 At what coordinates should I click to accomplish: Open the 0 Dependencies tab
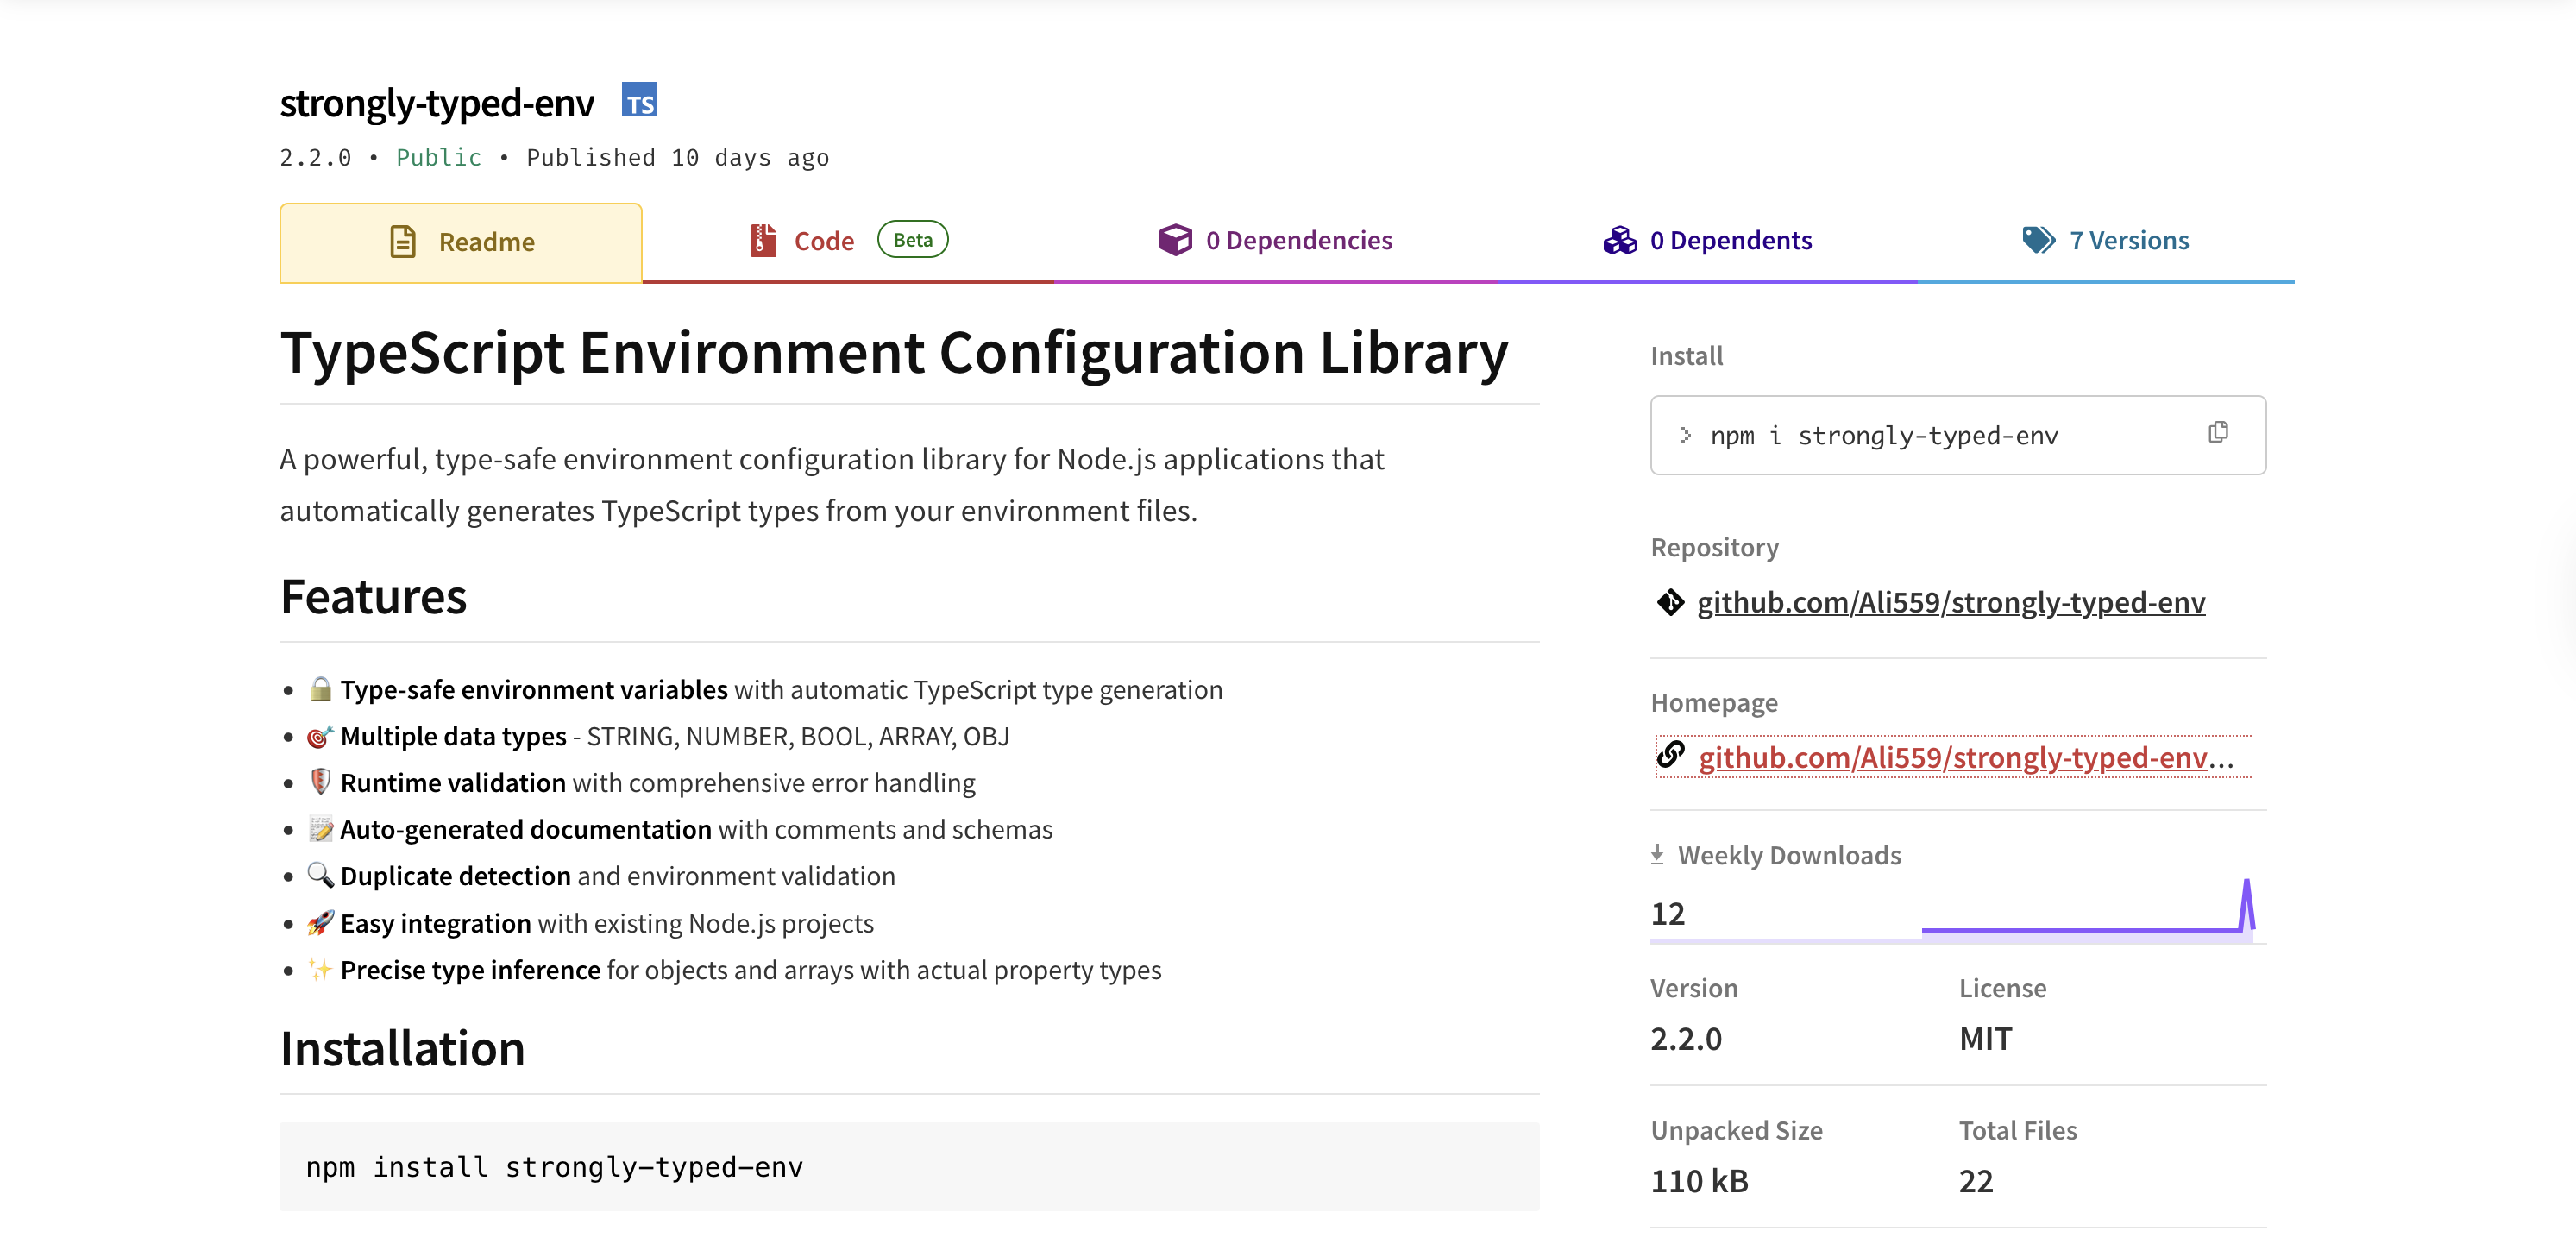[1298, 240]
